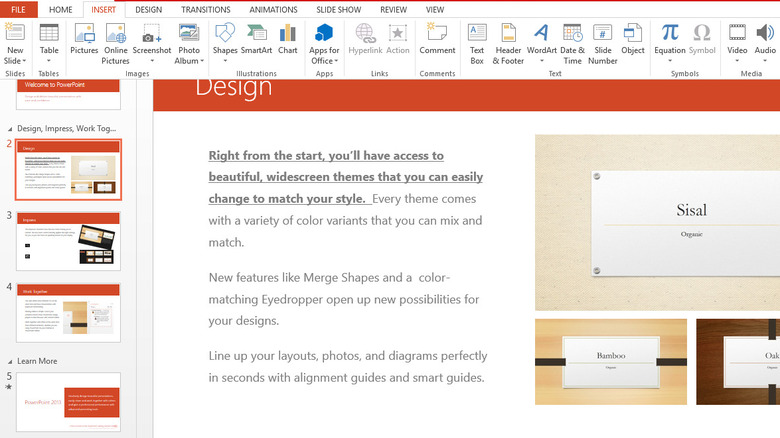780x438 pixels.
Task: Switch to the Design tab
Action: 148,9
